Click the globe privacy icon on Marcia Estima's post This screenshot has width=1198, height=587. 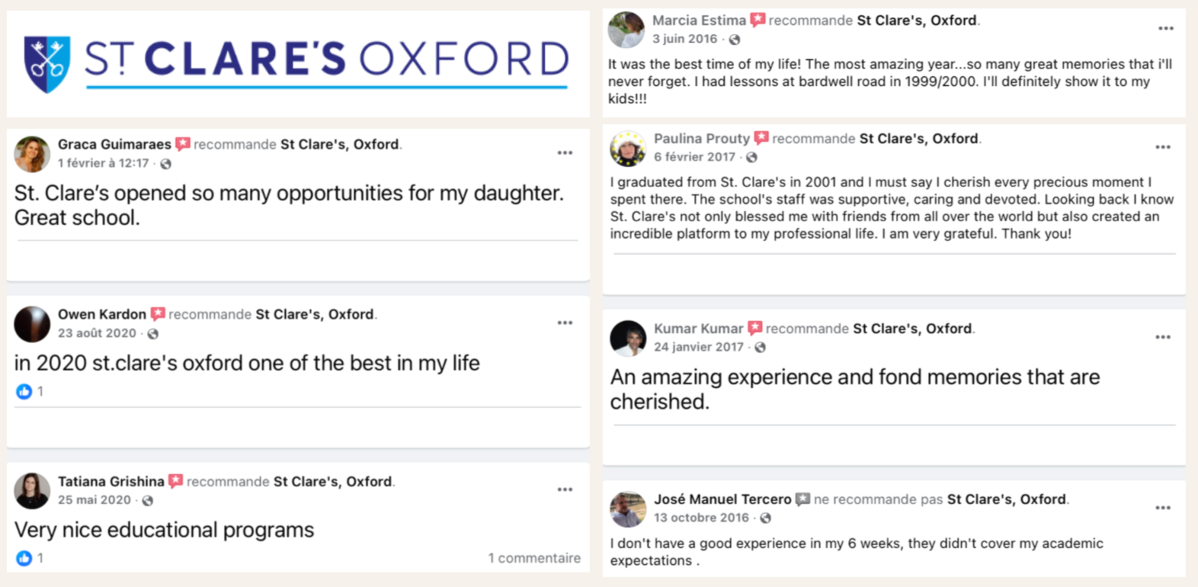click(x=735, y=39)
